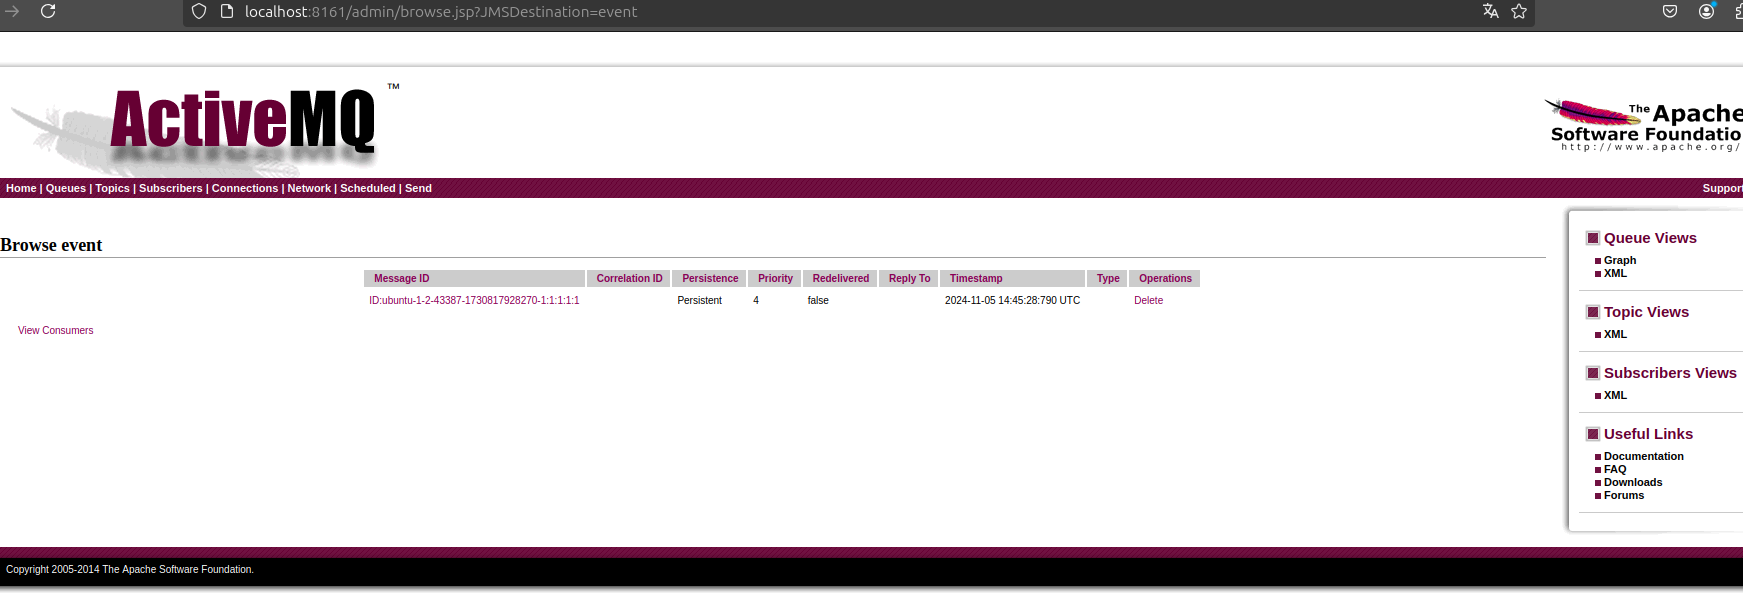Reload the page with the refresh icon
The height and width of the screenshot is (606, 1743).
[x=47, y=11]
